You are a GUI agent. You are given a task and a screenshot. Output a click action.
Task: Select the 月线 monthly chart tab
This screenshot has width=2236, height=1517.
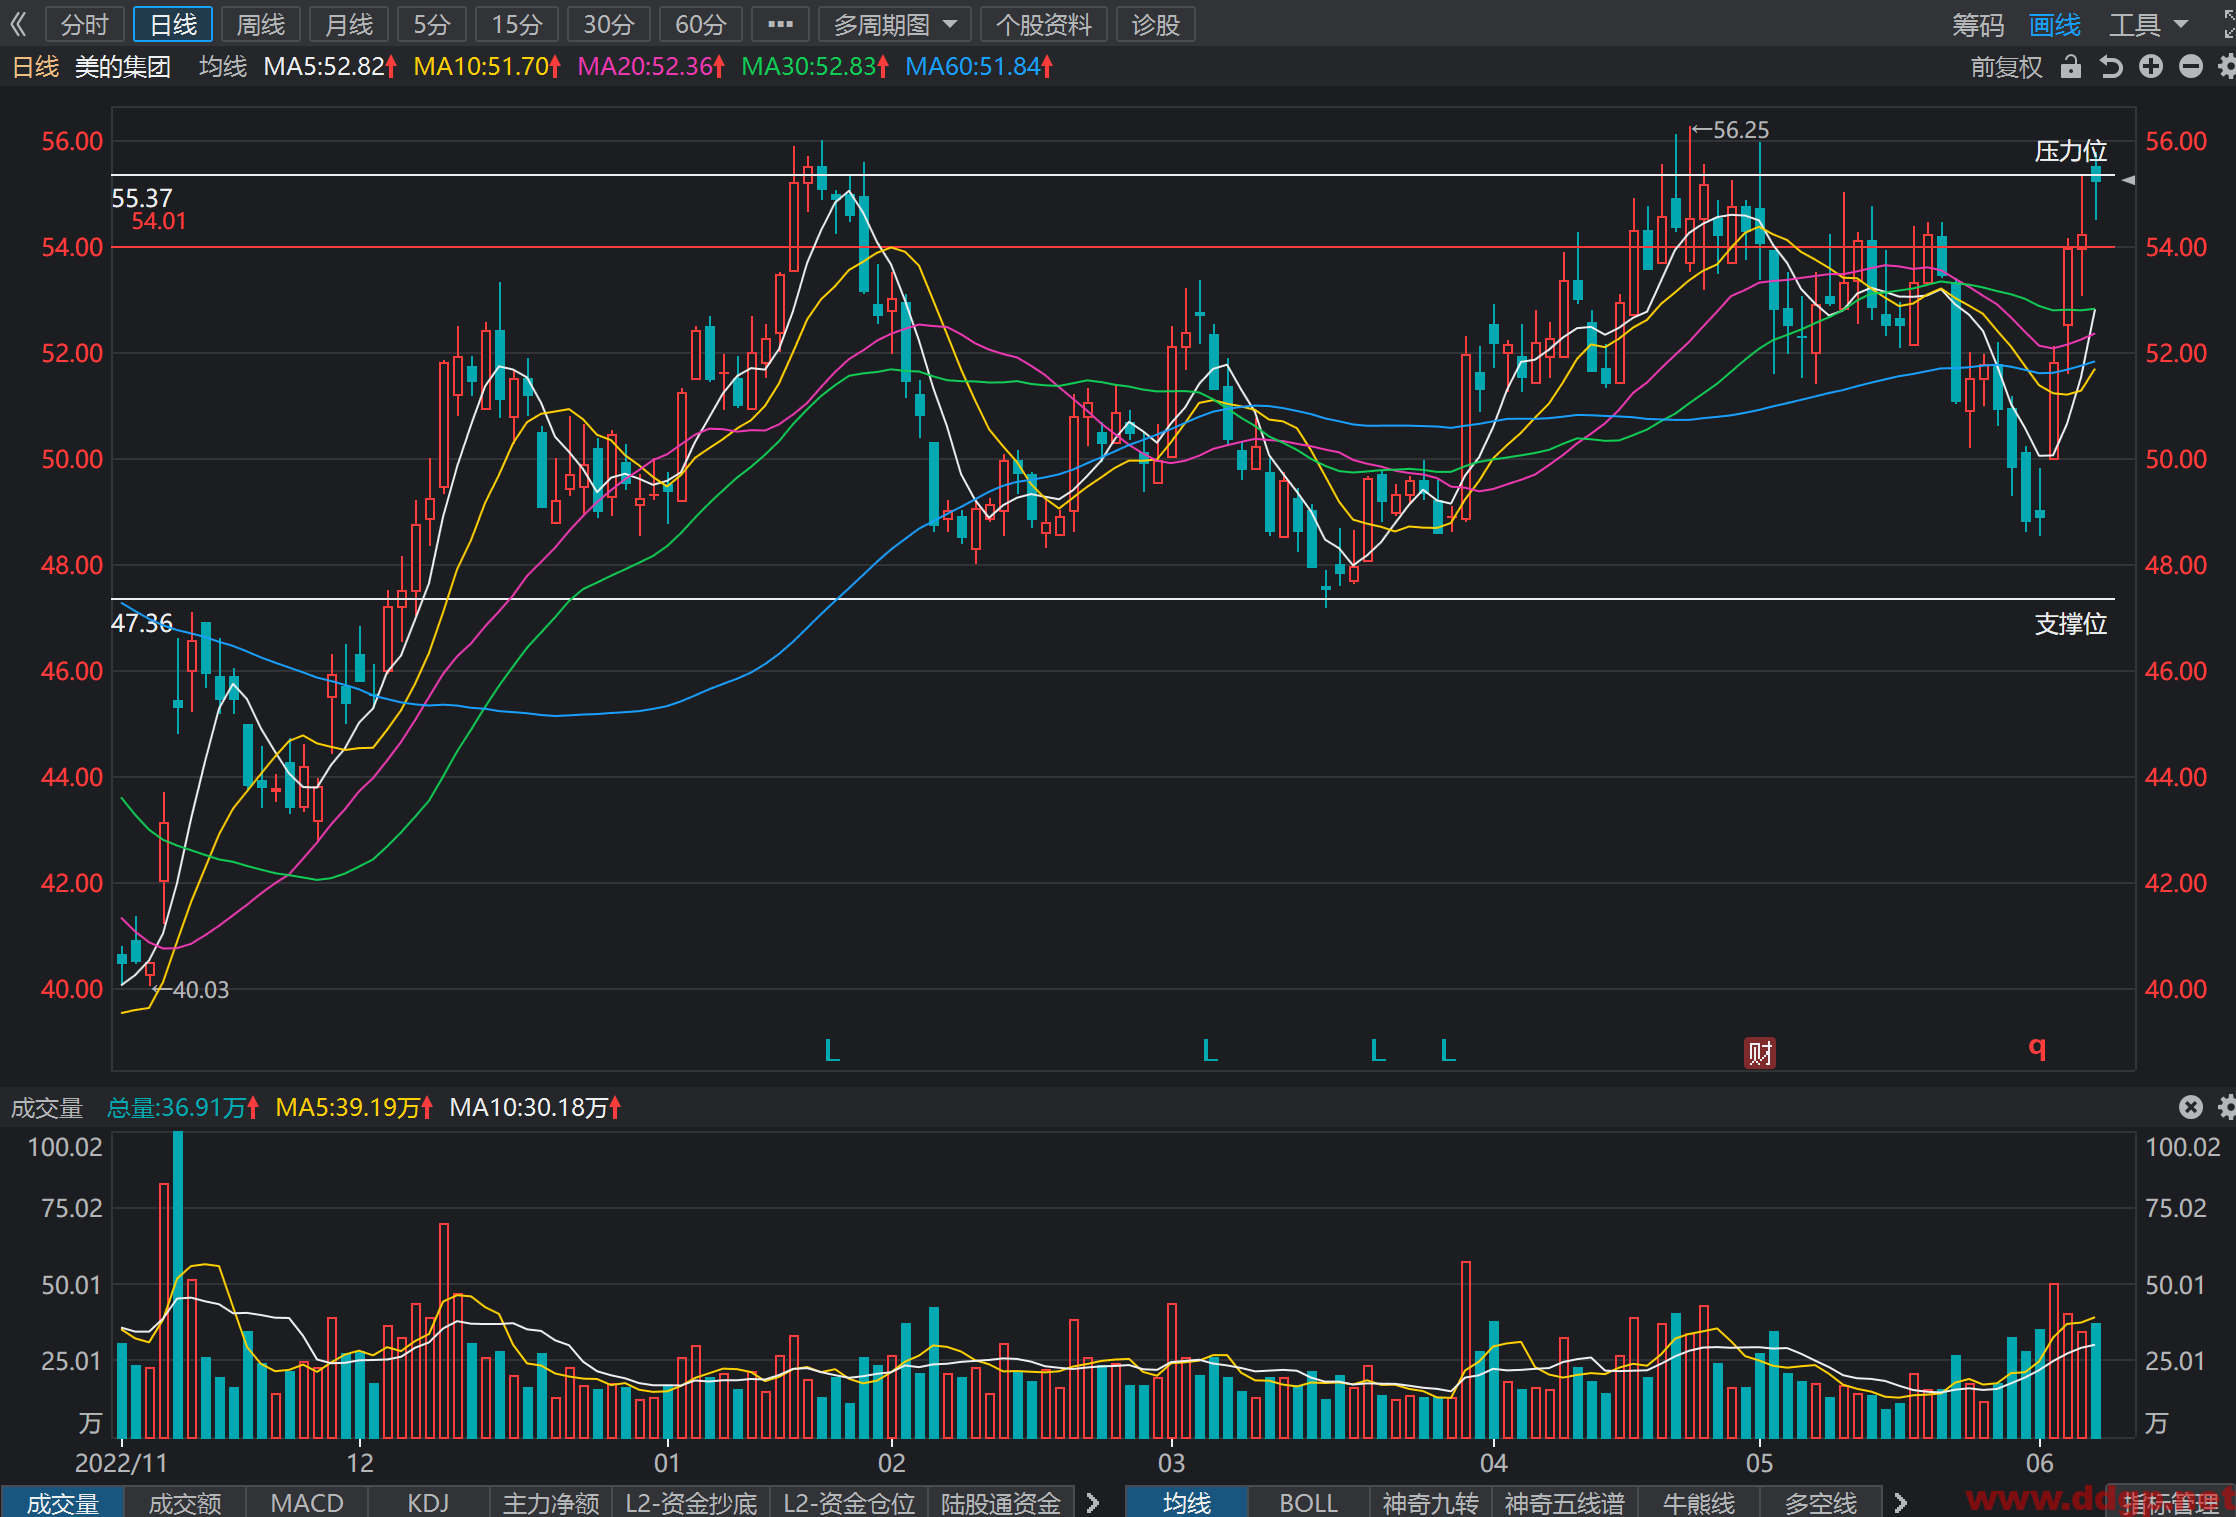(x=349, y=24)
